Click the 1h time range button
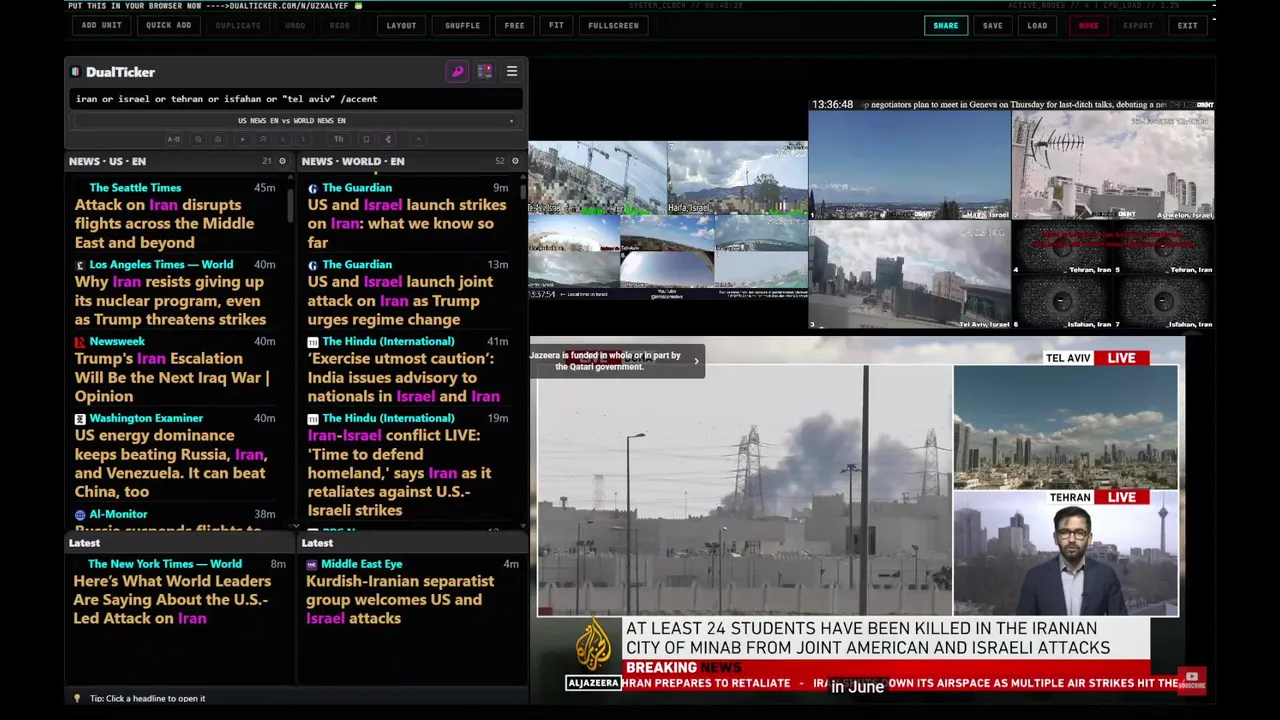1280x720 pixels. pos(339,139)
